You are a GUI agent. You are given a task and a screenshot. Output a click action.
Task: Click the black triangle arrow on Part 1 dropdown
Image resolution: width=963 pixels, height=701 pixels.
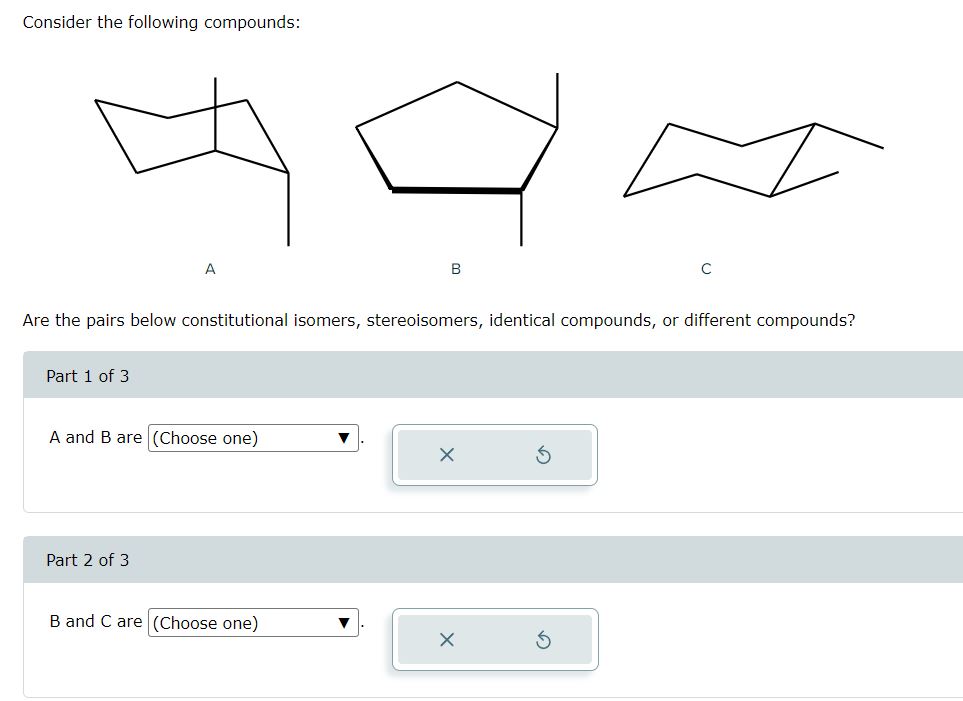pos(343,437)
